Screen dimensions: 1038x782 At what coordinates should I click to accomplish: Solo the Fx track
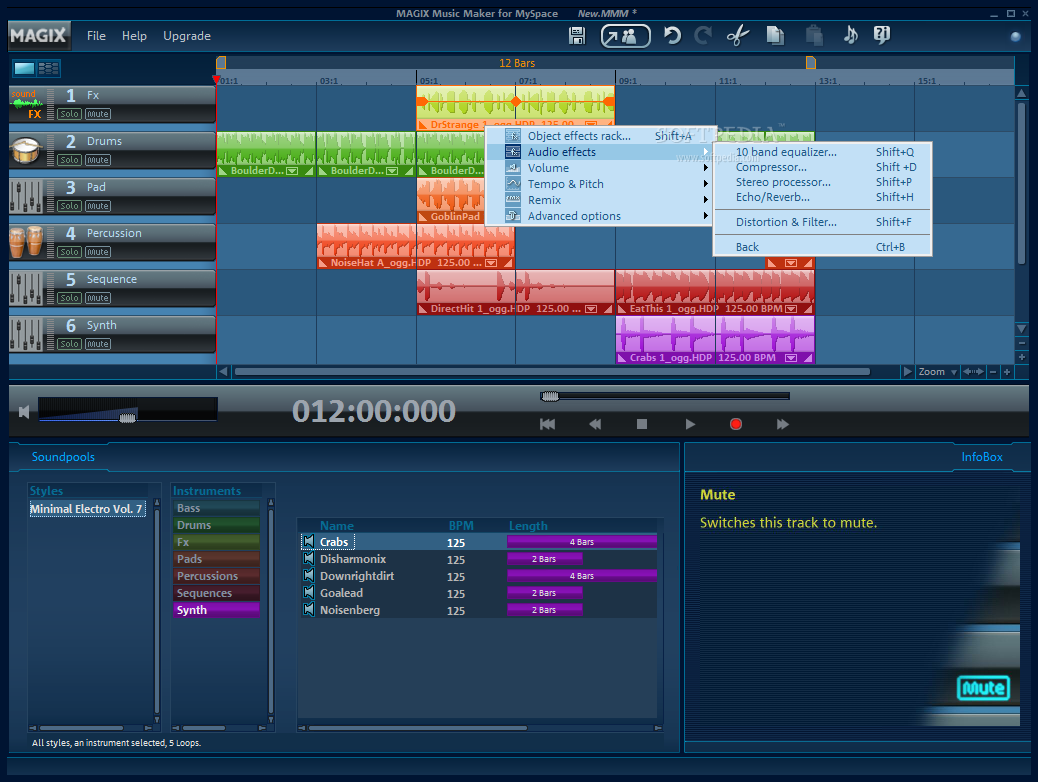tap(69, 114)
